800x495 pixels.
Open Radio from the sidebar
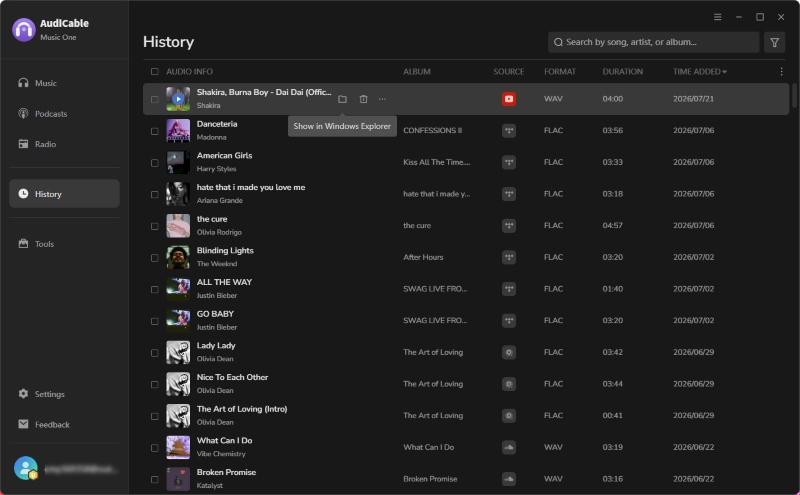click(x=64, y=144)
